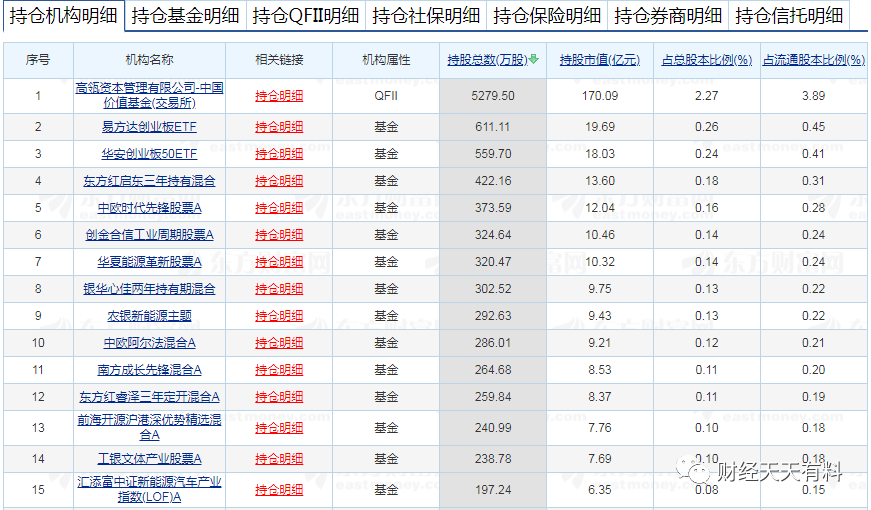Viewport: 871px width, 510px height.
Task: Select the 373.59 shareholding value
Action: point(493,208)
